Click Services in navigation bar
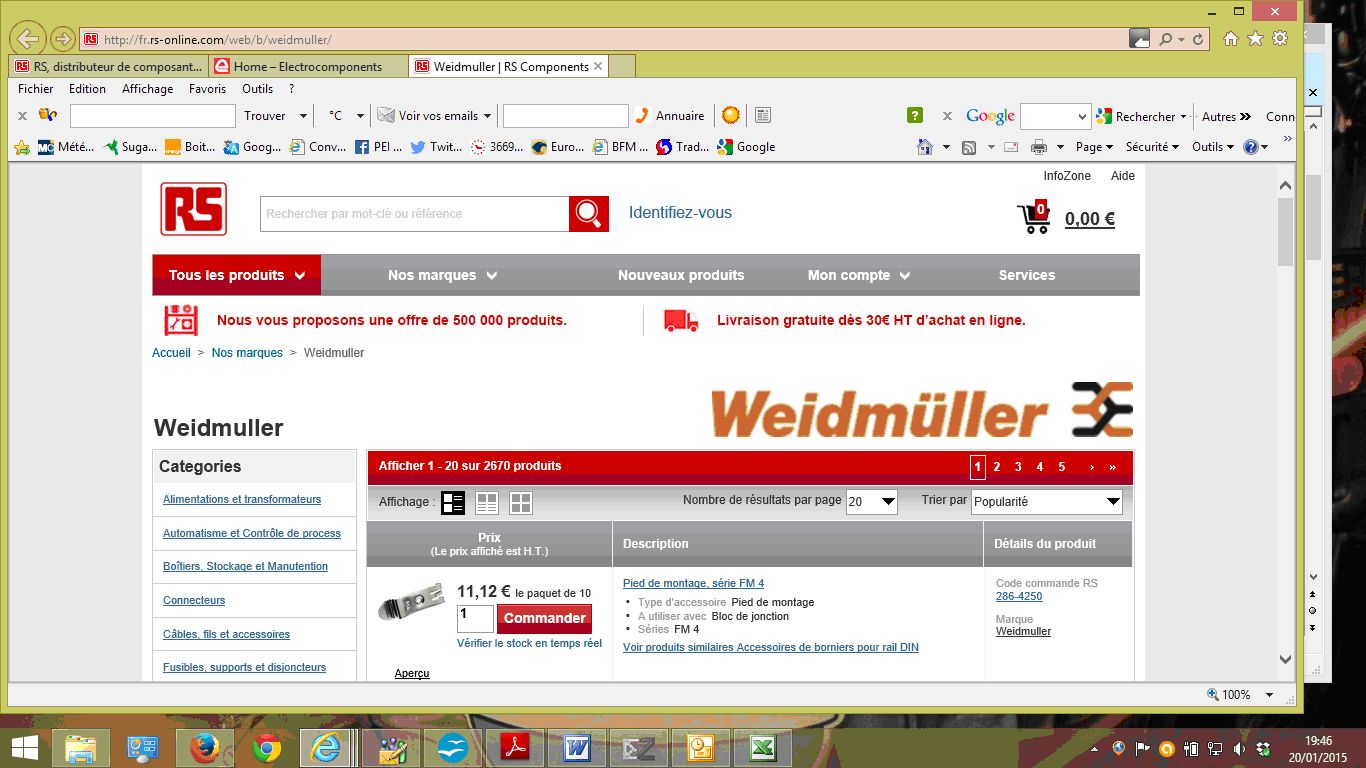 (x=1027, y=275)
